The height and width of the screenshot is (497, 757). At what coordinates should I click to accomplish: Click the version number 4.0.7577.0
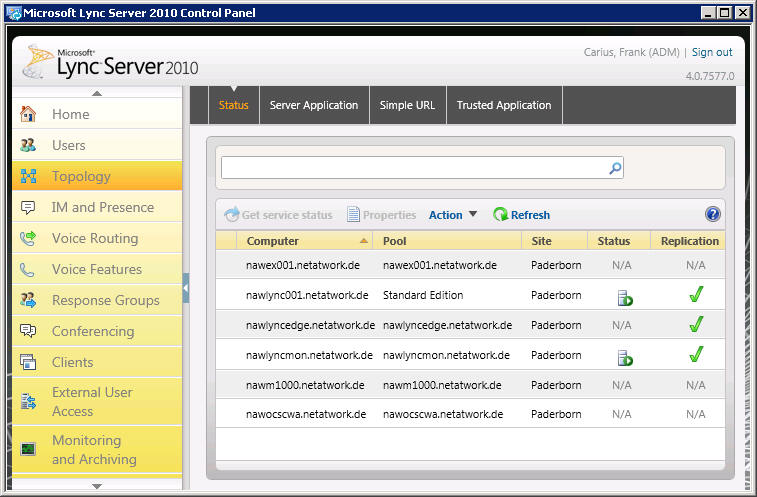pos(710,76)
